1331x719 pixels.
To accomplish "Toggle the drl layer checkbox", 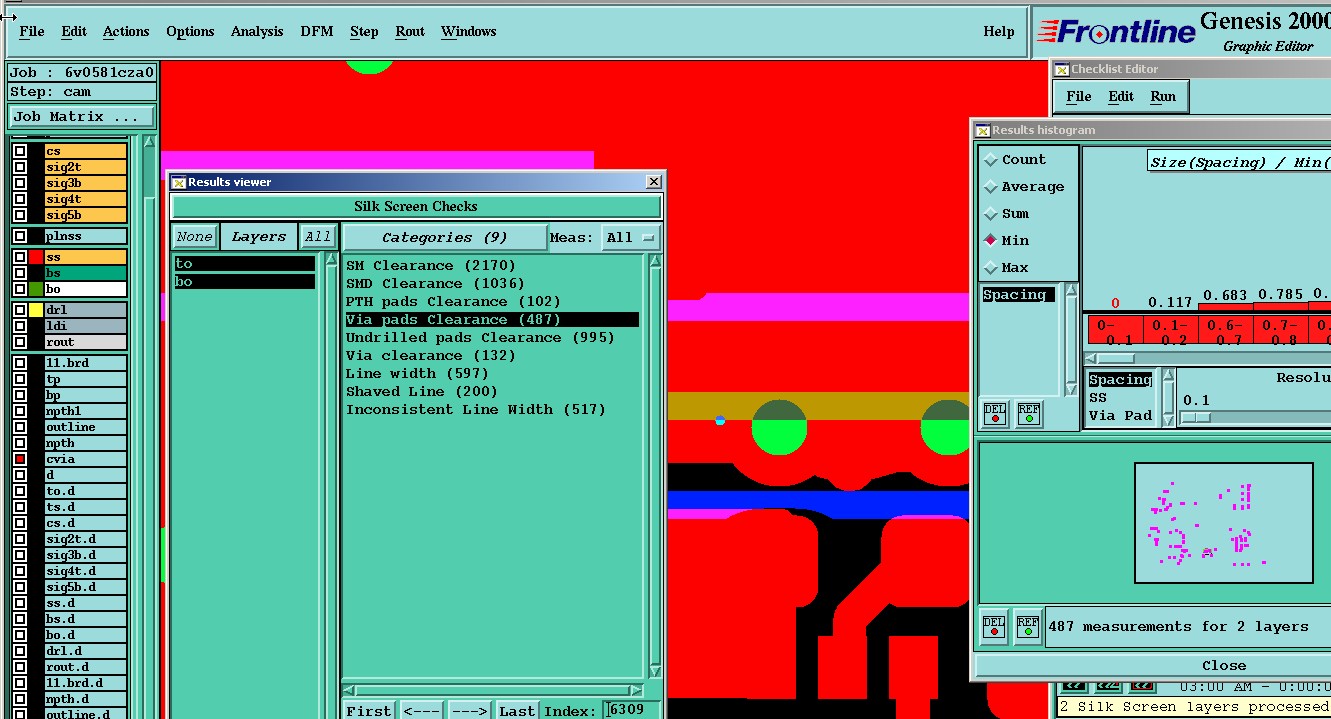I will (20, 310).
